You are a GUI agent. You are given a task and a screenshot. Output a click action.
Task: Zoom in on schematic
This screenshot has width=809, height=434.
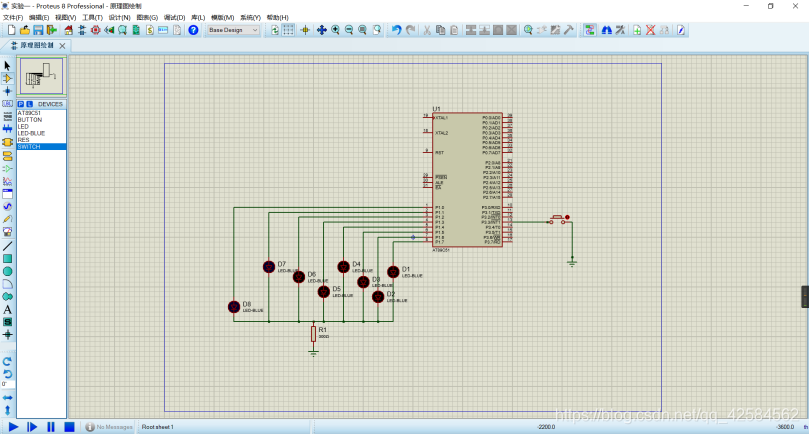click(335, 30)
